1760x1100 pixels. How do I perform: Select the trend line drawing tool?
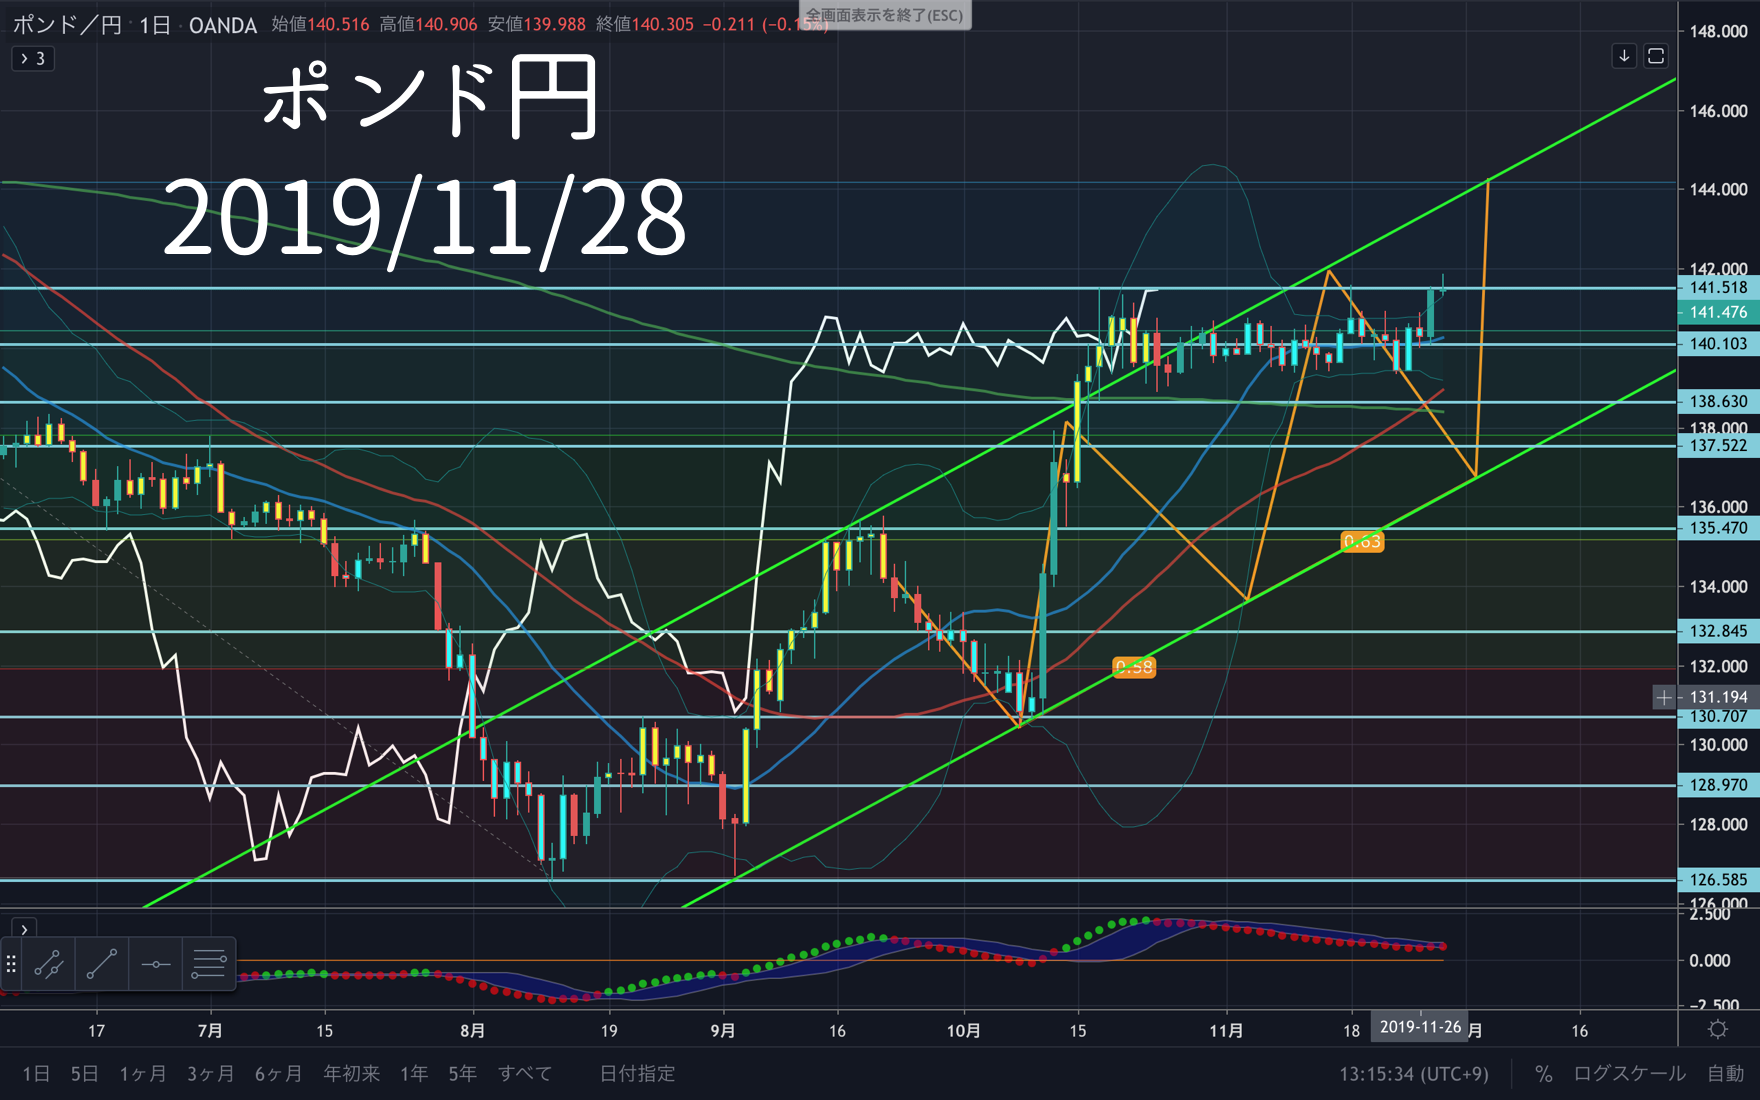102,964
